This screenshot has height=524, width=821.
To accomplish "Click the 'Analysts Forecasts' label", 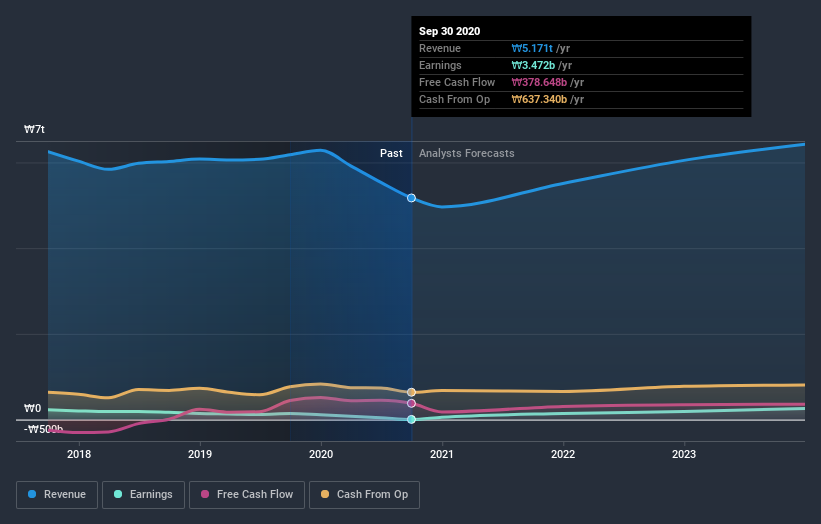I will 467,153.
